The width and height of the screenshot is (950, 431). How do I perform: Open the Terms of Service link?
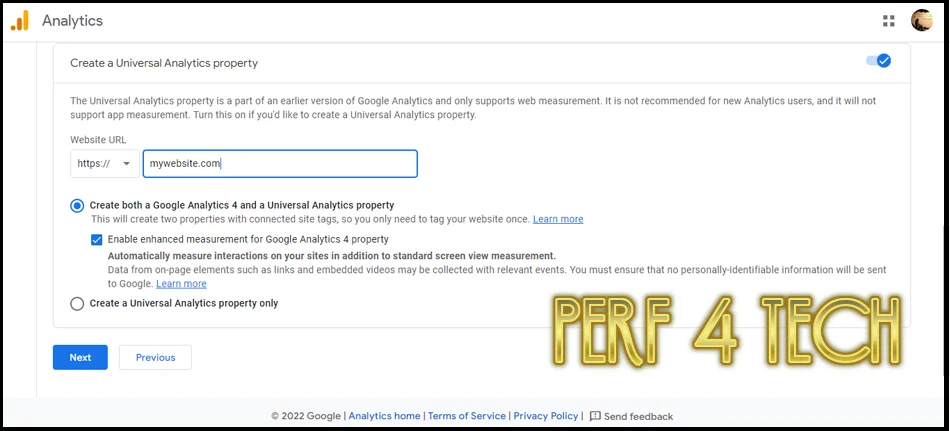467,416
